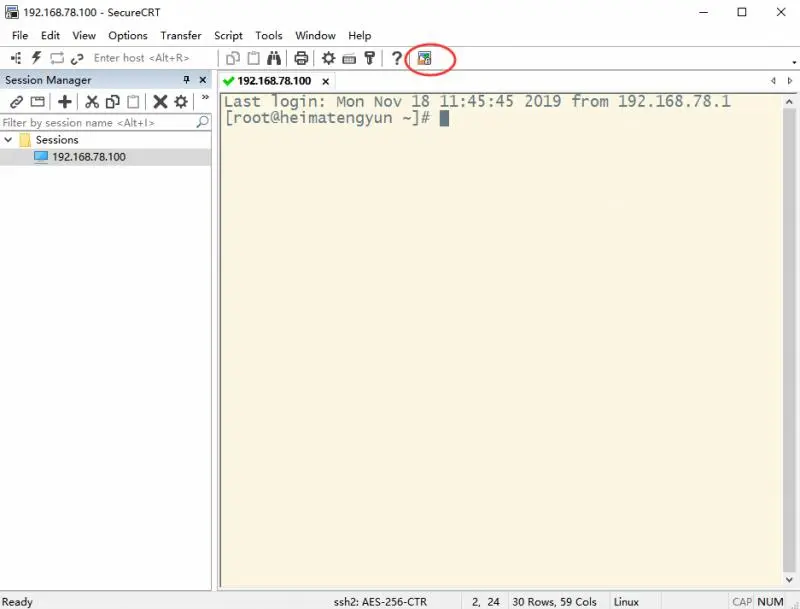Open the Help menu
This screenshot has width=800, height=609.
pyautogui.click(x=360, y=35)
